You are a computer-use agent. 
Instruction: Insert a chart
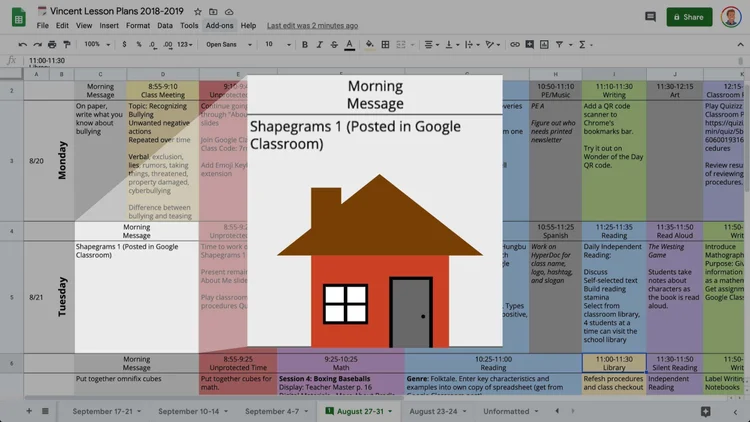[544, 44]
